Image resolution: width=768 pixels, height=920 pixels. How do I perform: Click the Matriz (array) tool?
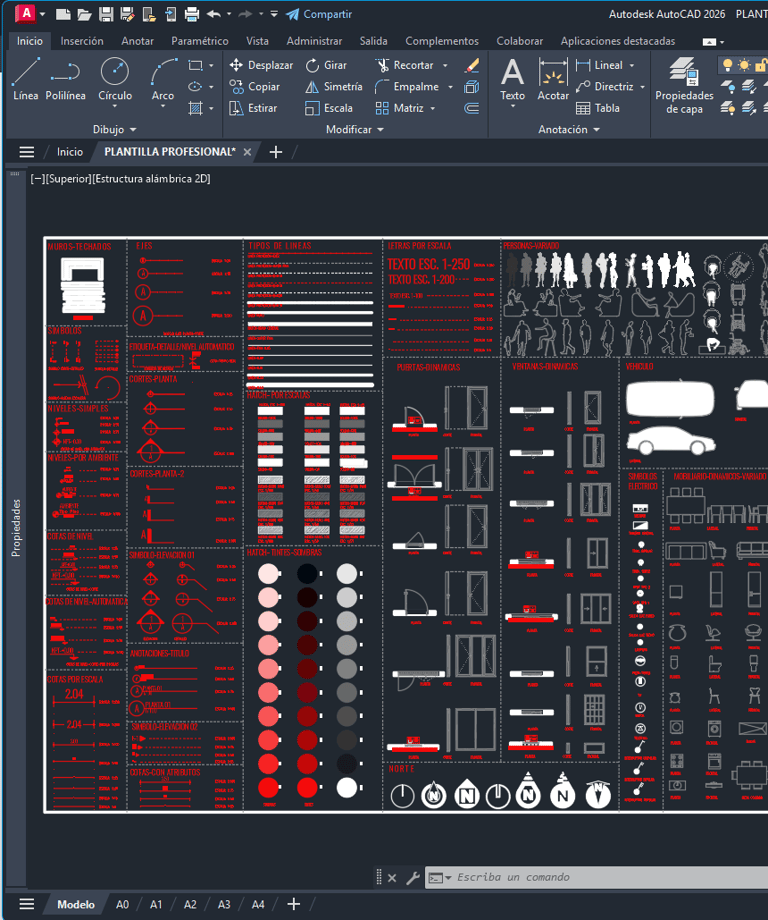coord(400,108)
